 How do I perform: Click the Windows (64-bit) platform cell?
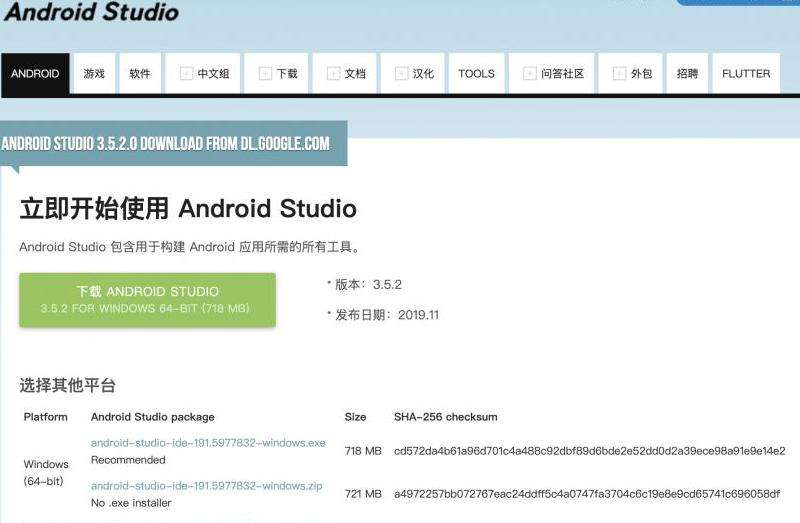[46, 472]
